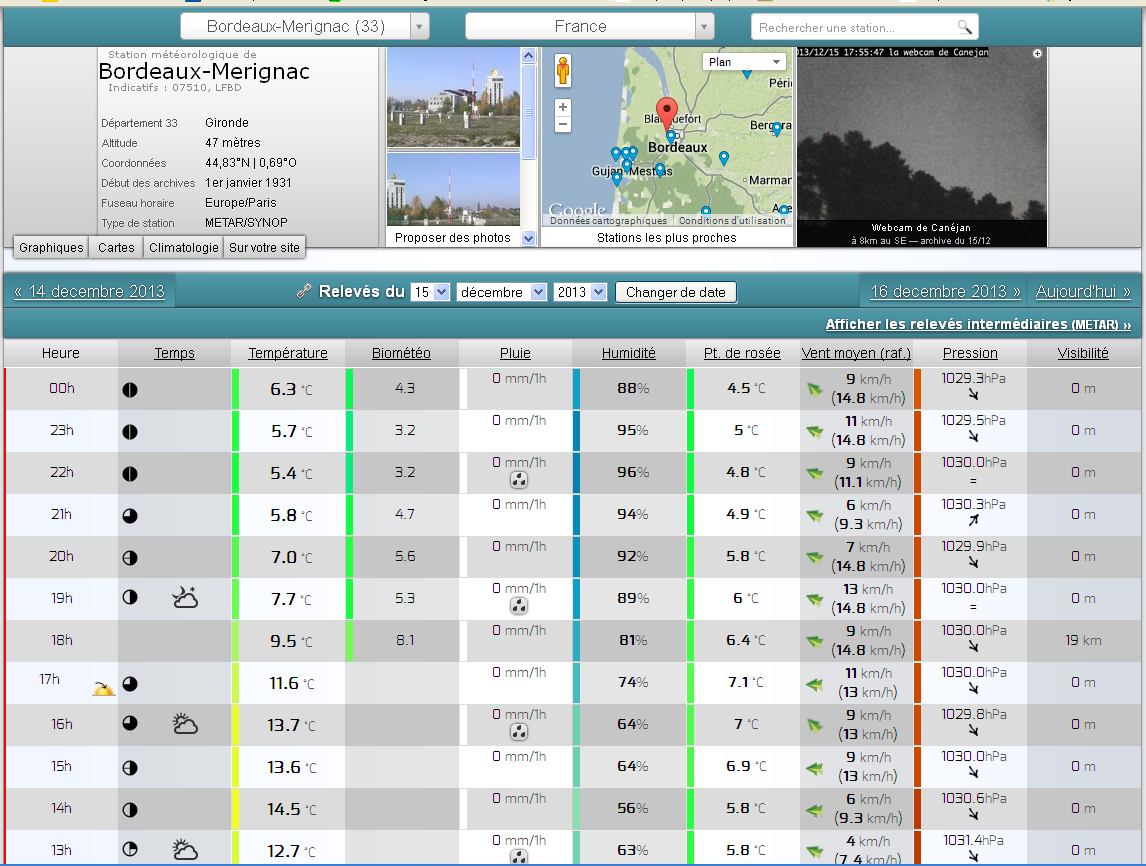Click the rain dice icon in 22h row

pyautogui.click(x=518, y=480)
